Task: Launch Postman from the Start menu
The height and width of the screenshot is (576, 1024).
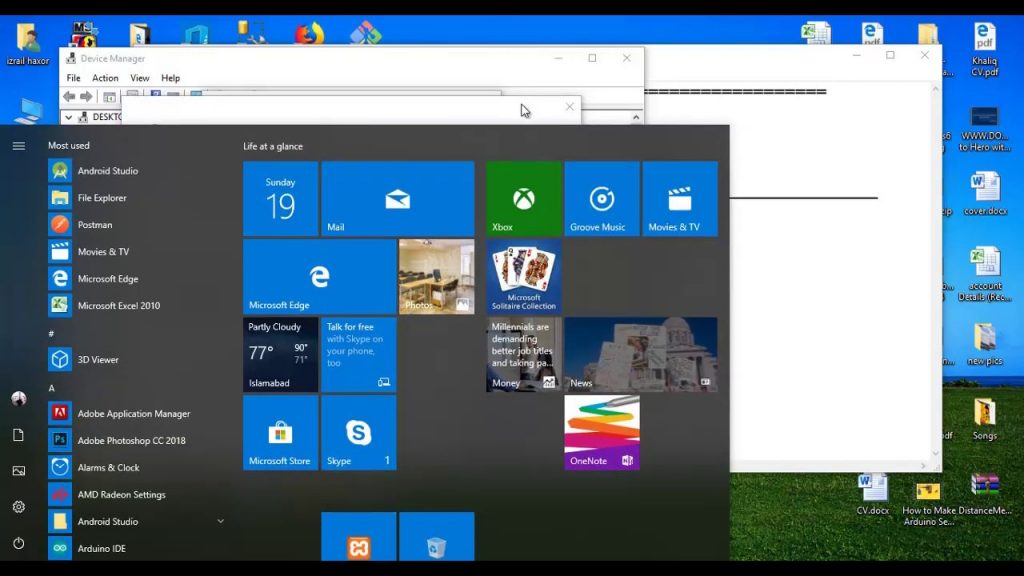Action: pos(95,225)
